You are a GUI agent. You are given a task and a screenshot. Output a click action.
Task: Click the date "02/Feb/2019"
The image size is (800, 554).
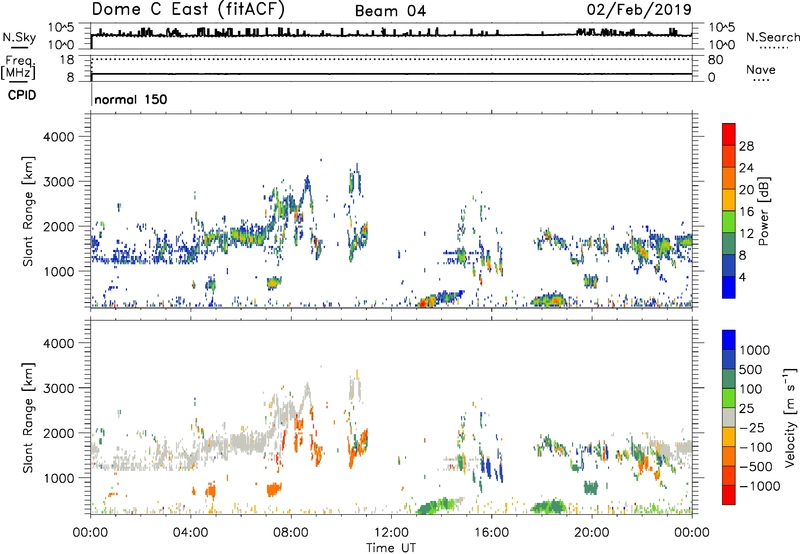coord(639,9)
